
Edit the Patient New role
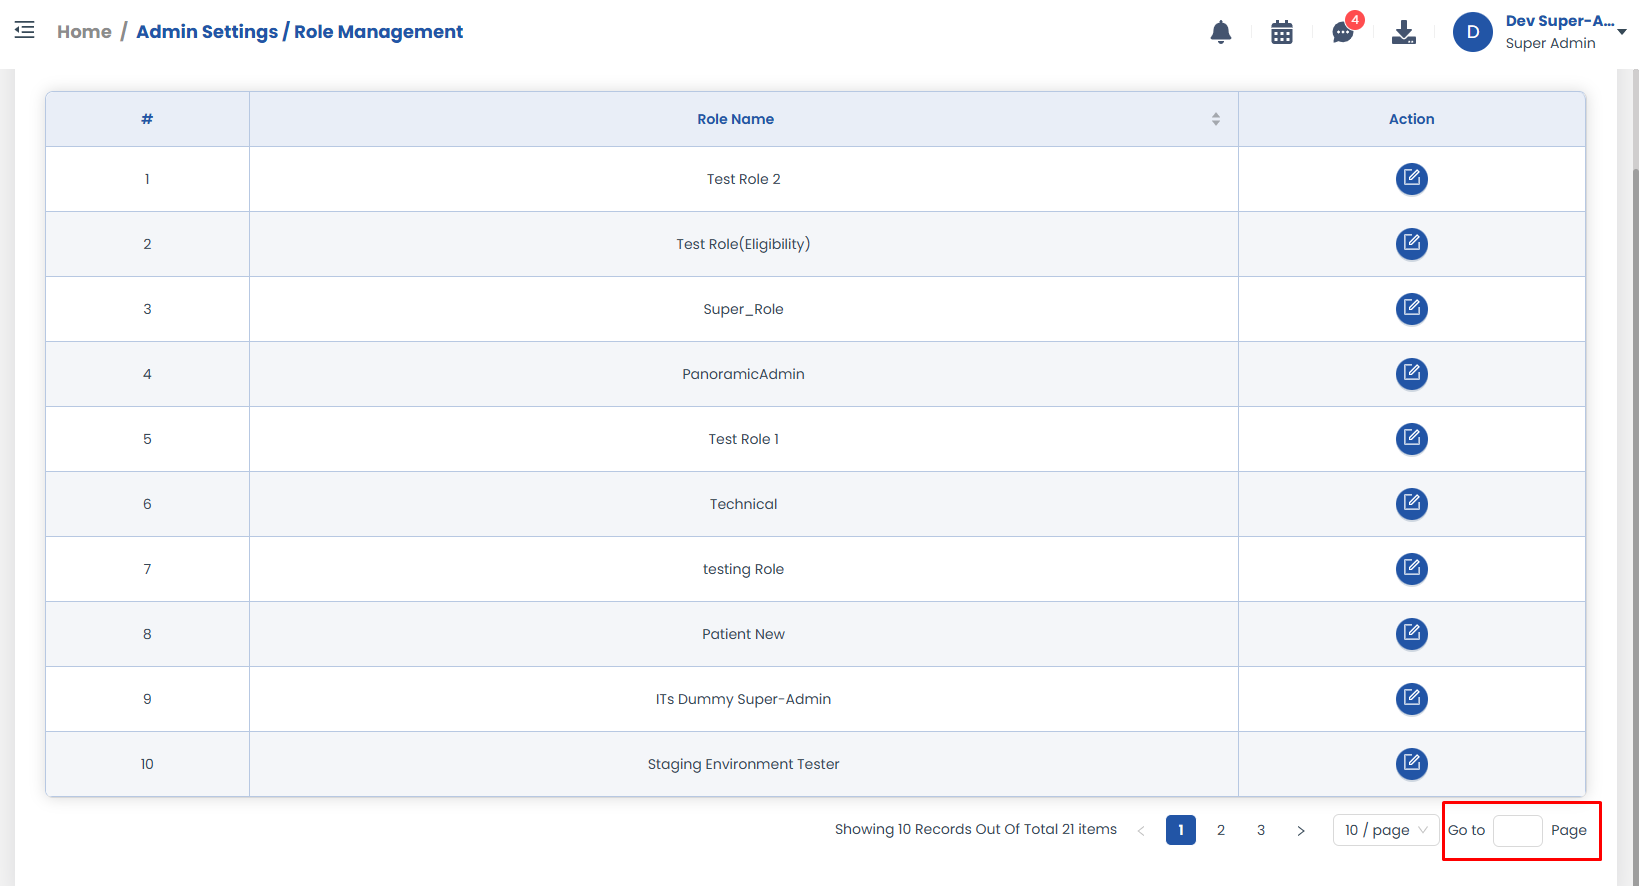pos(1411,634)
